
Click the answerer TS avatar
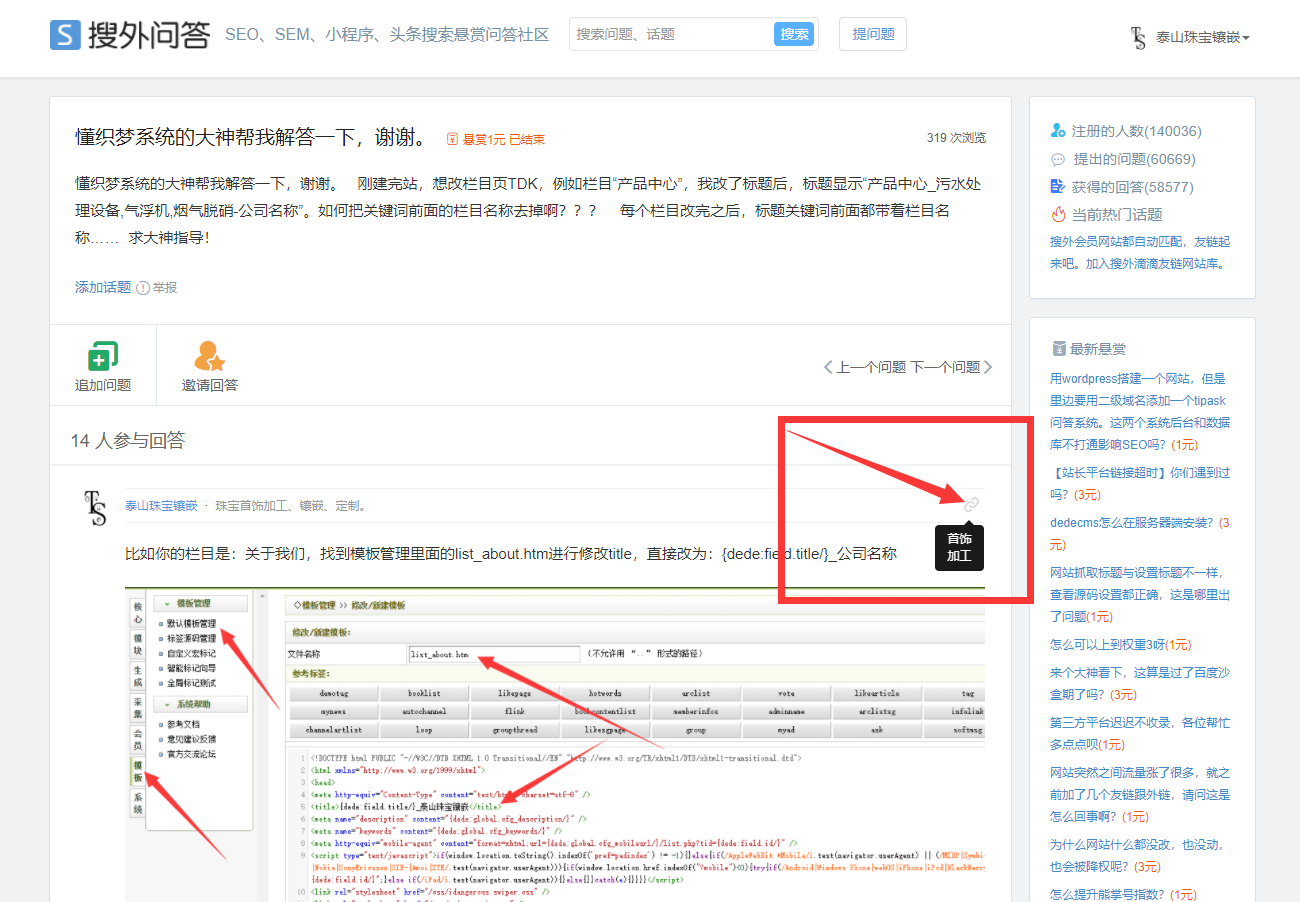coord(96,507)
